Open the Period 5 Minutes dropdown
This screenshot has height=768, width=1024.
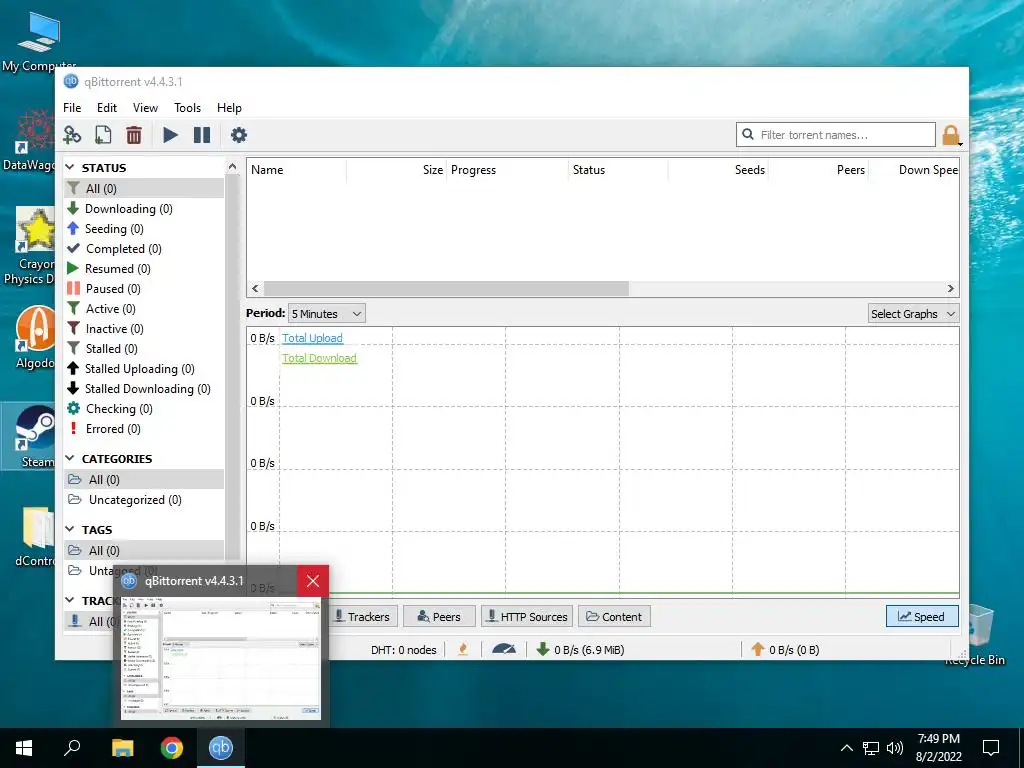coord(327,313)
